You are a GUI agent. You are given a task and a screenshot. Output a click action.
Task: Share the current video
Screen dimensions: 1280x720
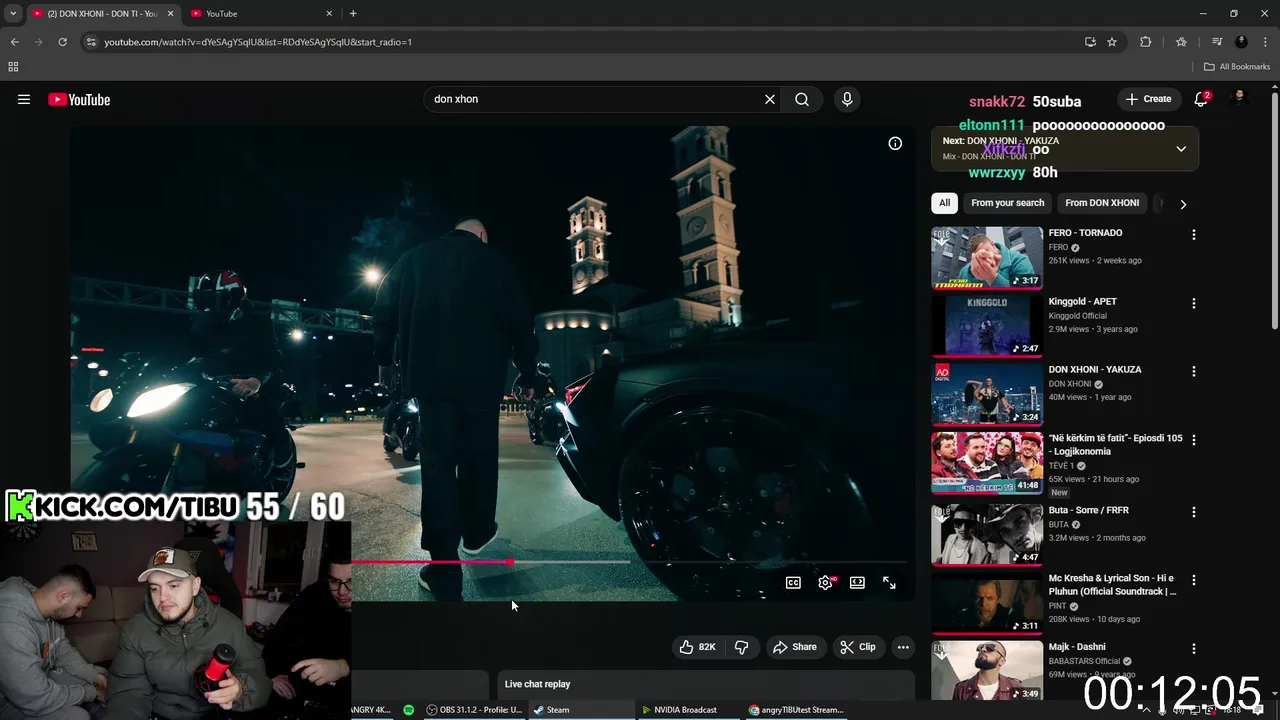click(x=795, y=647)
